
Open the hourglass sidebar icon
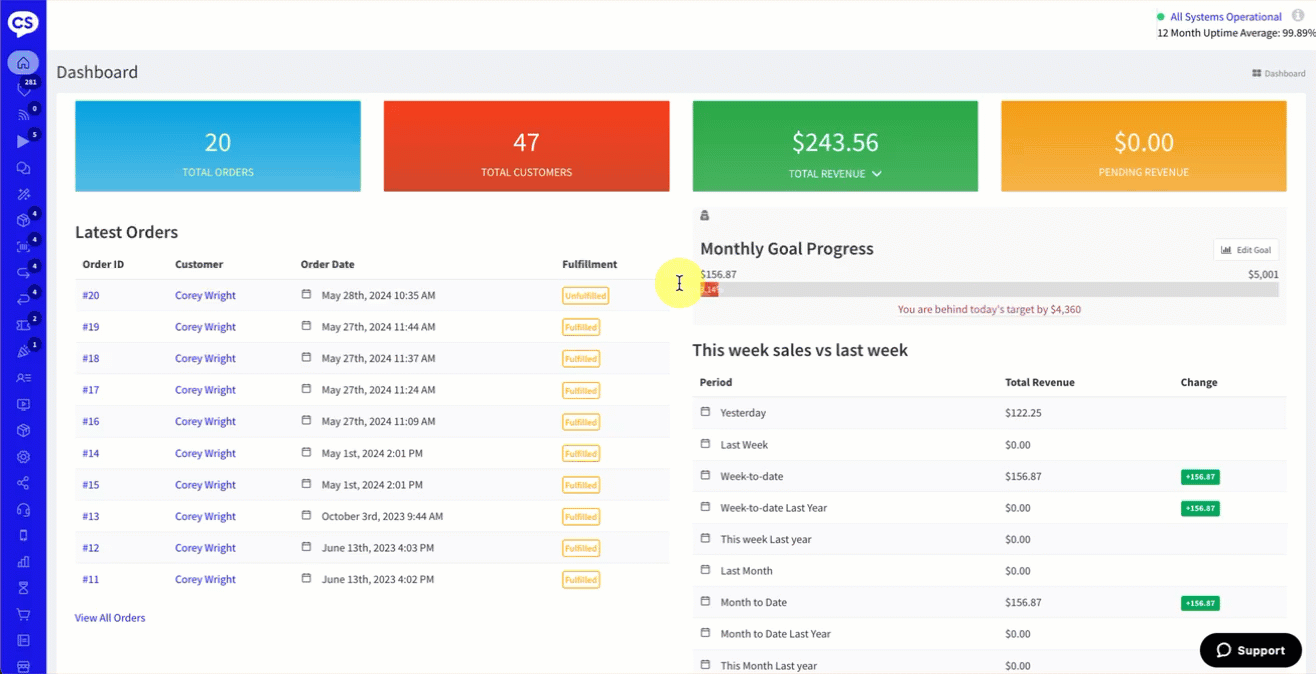coord(23,588)
